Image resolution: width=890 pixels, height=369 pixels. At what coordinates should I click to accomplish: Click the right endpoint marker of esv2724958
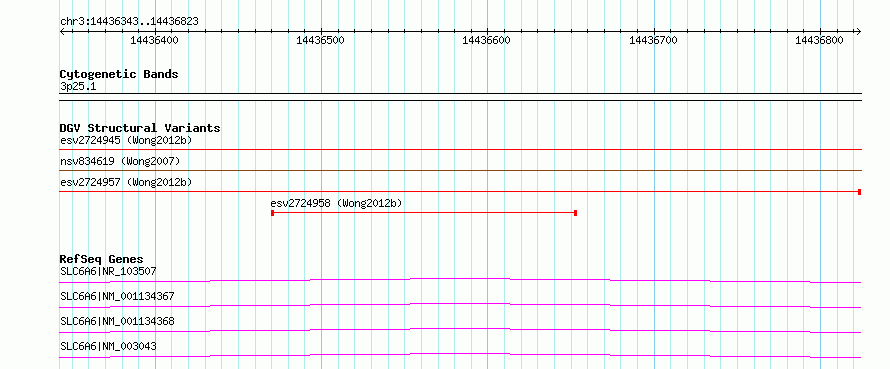pos(576,213)
